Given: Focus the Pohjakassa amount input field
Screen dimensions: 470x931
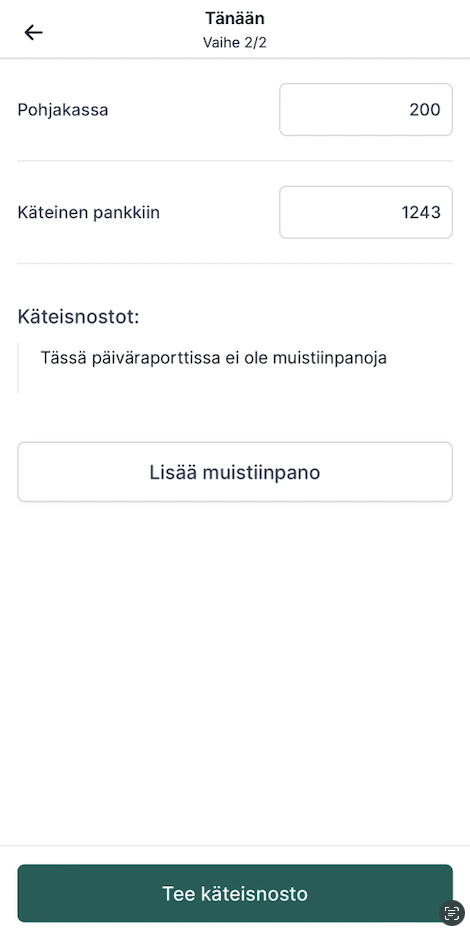Looking at the screenshot, I should click(366, 110).
